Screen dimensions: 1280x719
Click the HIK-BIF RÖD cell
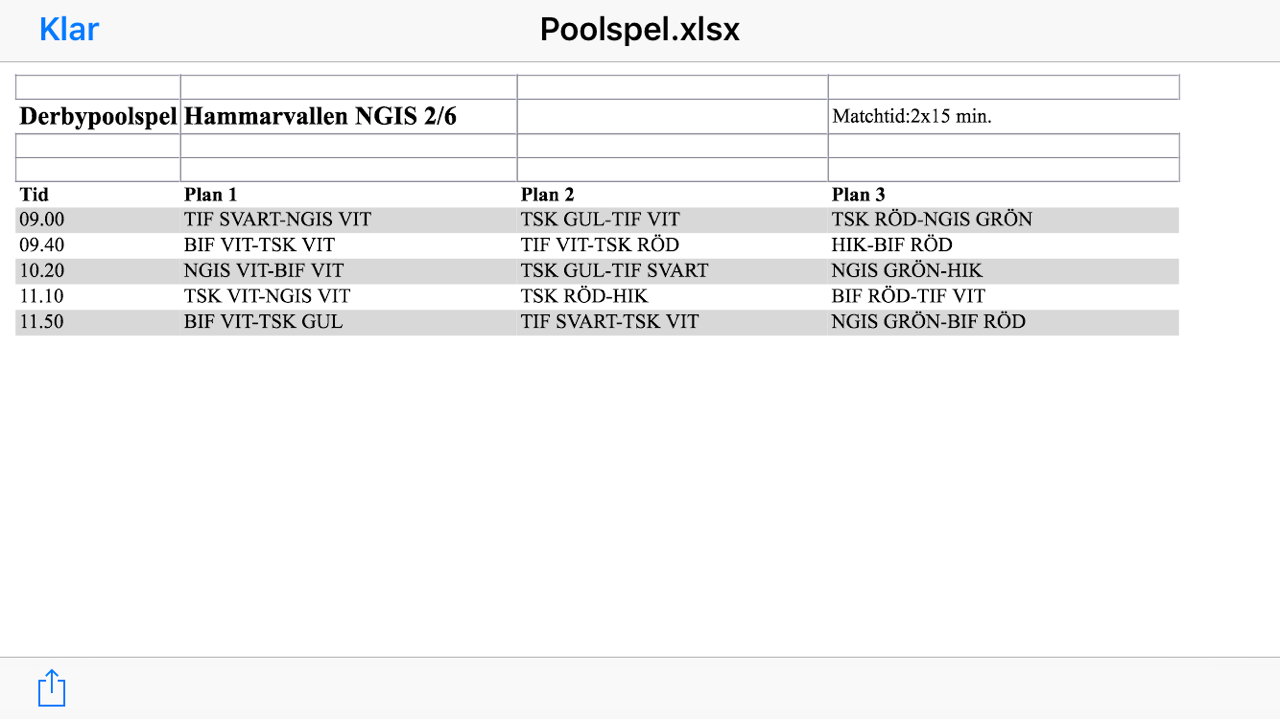1004,245
